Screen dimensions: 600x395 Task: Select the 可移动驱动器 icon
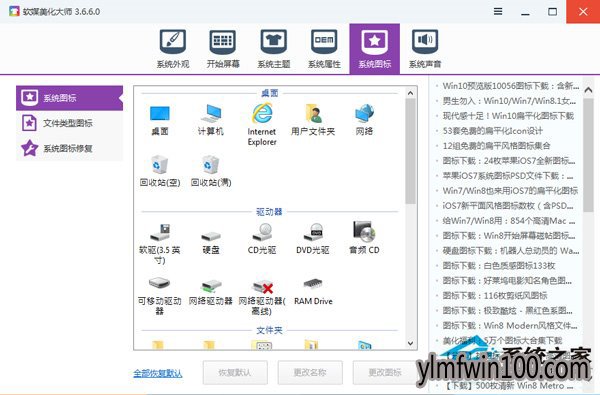coord(160,295)
